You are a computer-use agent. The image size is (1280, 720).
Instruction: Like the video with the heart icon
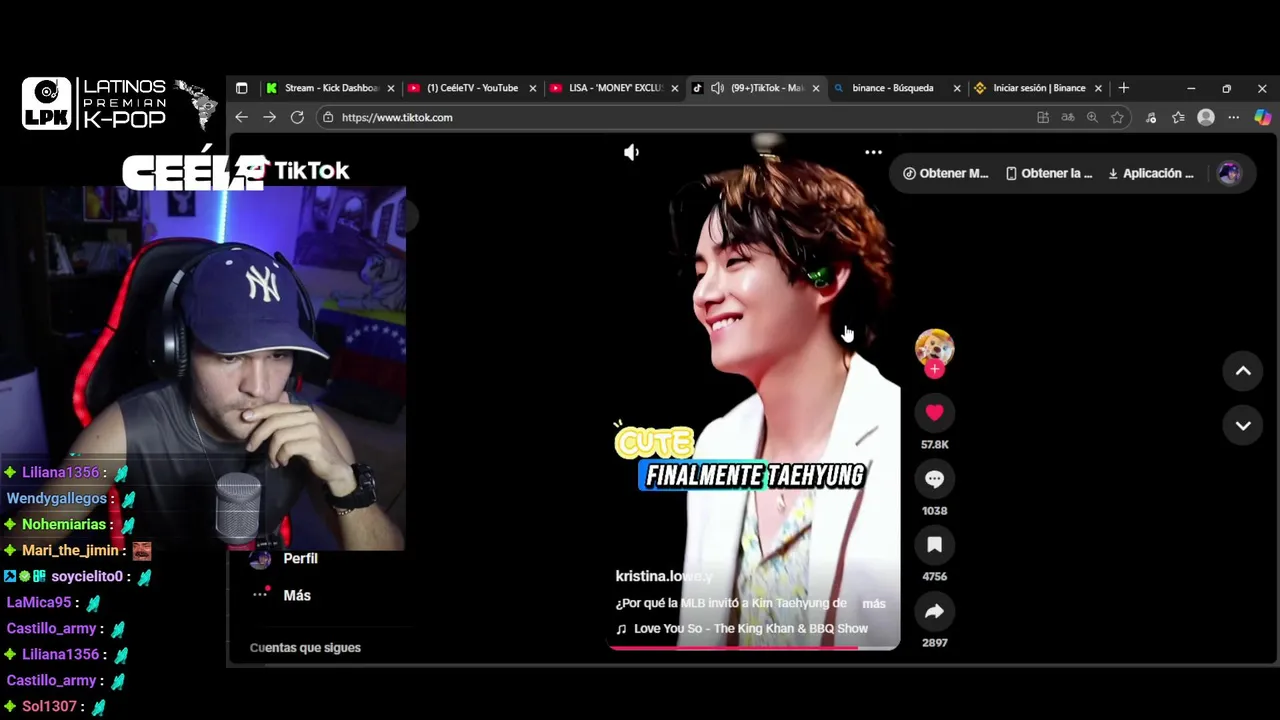click(x=934, y=413)
